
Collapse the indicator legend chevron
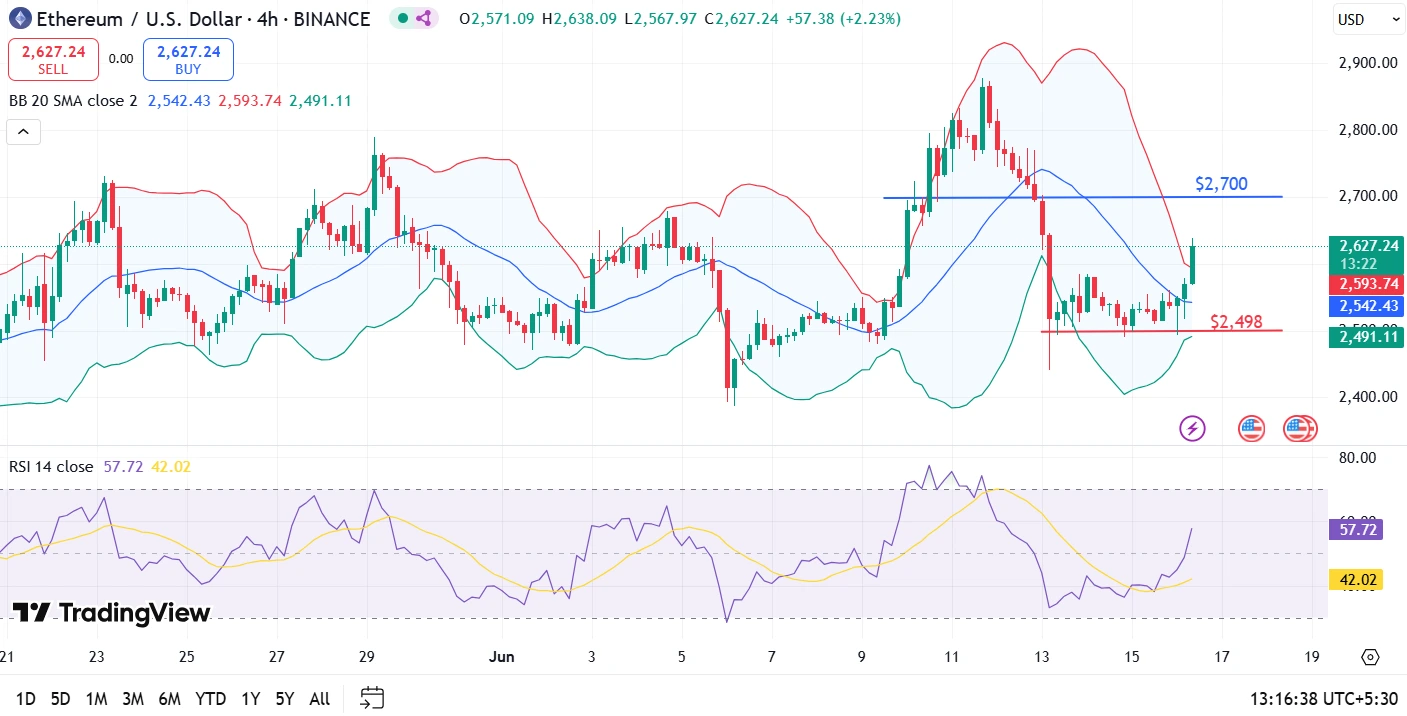click(23, 131)
